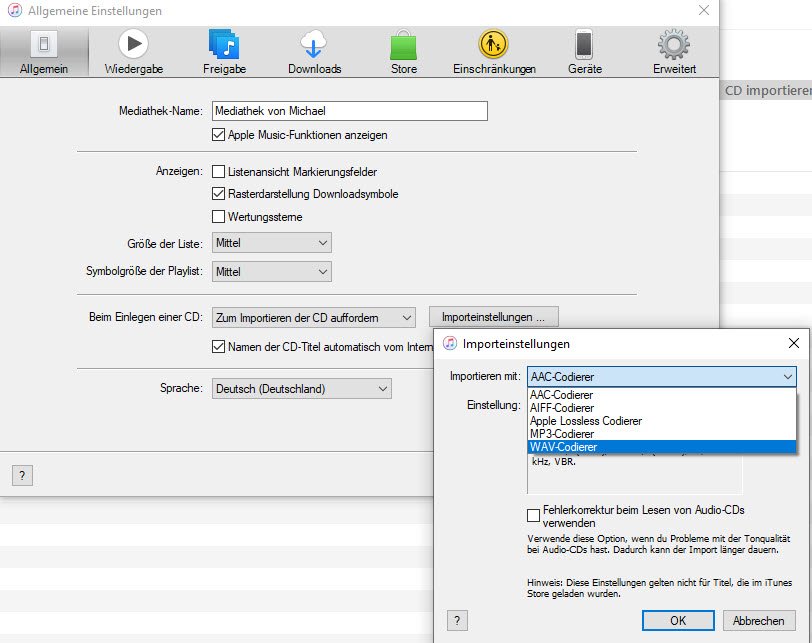Close the Allgemeine Einstellungen window
Image resolution: width=812 pixels, height=643 pixels.
pos(704,10)
